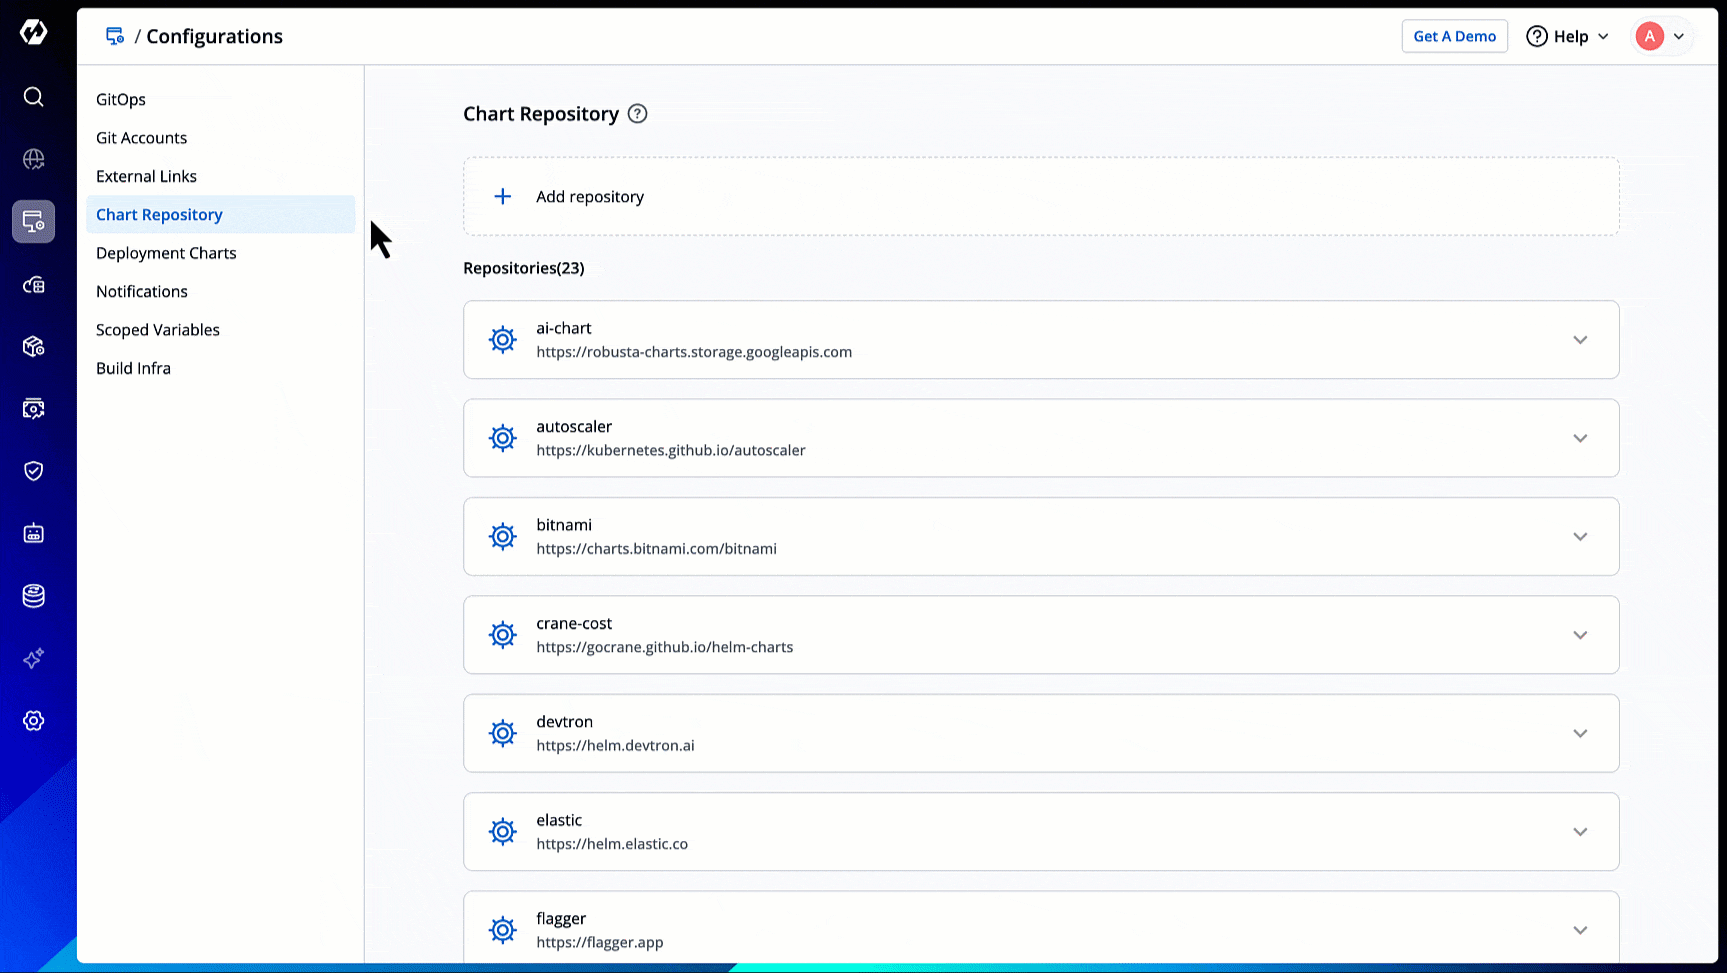Image resolution: width=1727 pixels, height=973 pixels.
Task: Open search from the left sidebar
Action: [33, 97]
